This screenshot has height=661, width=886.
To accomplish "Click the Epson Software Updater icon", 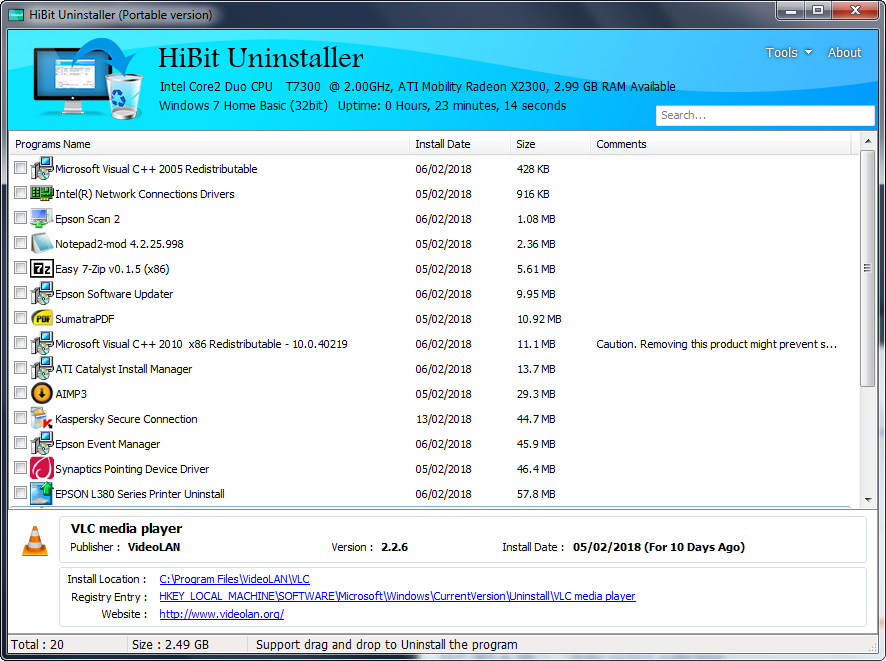I will (x=42, y=293).
